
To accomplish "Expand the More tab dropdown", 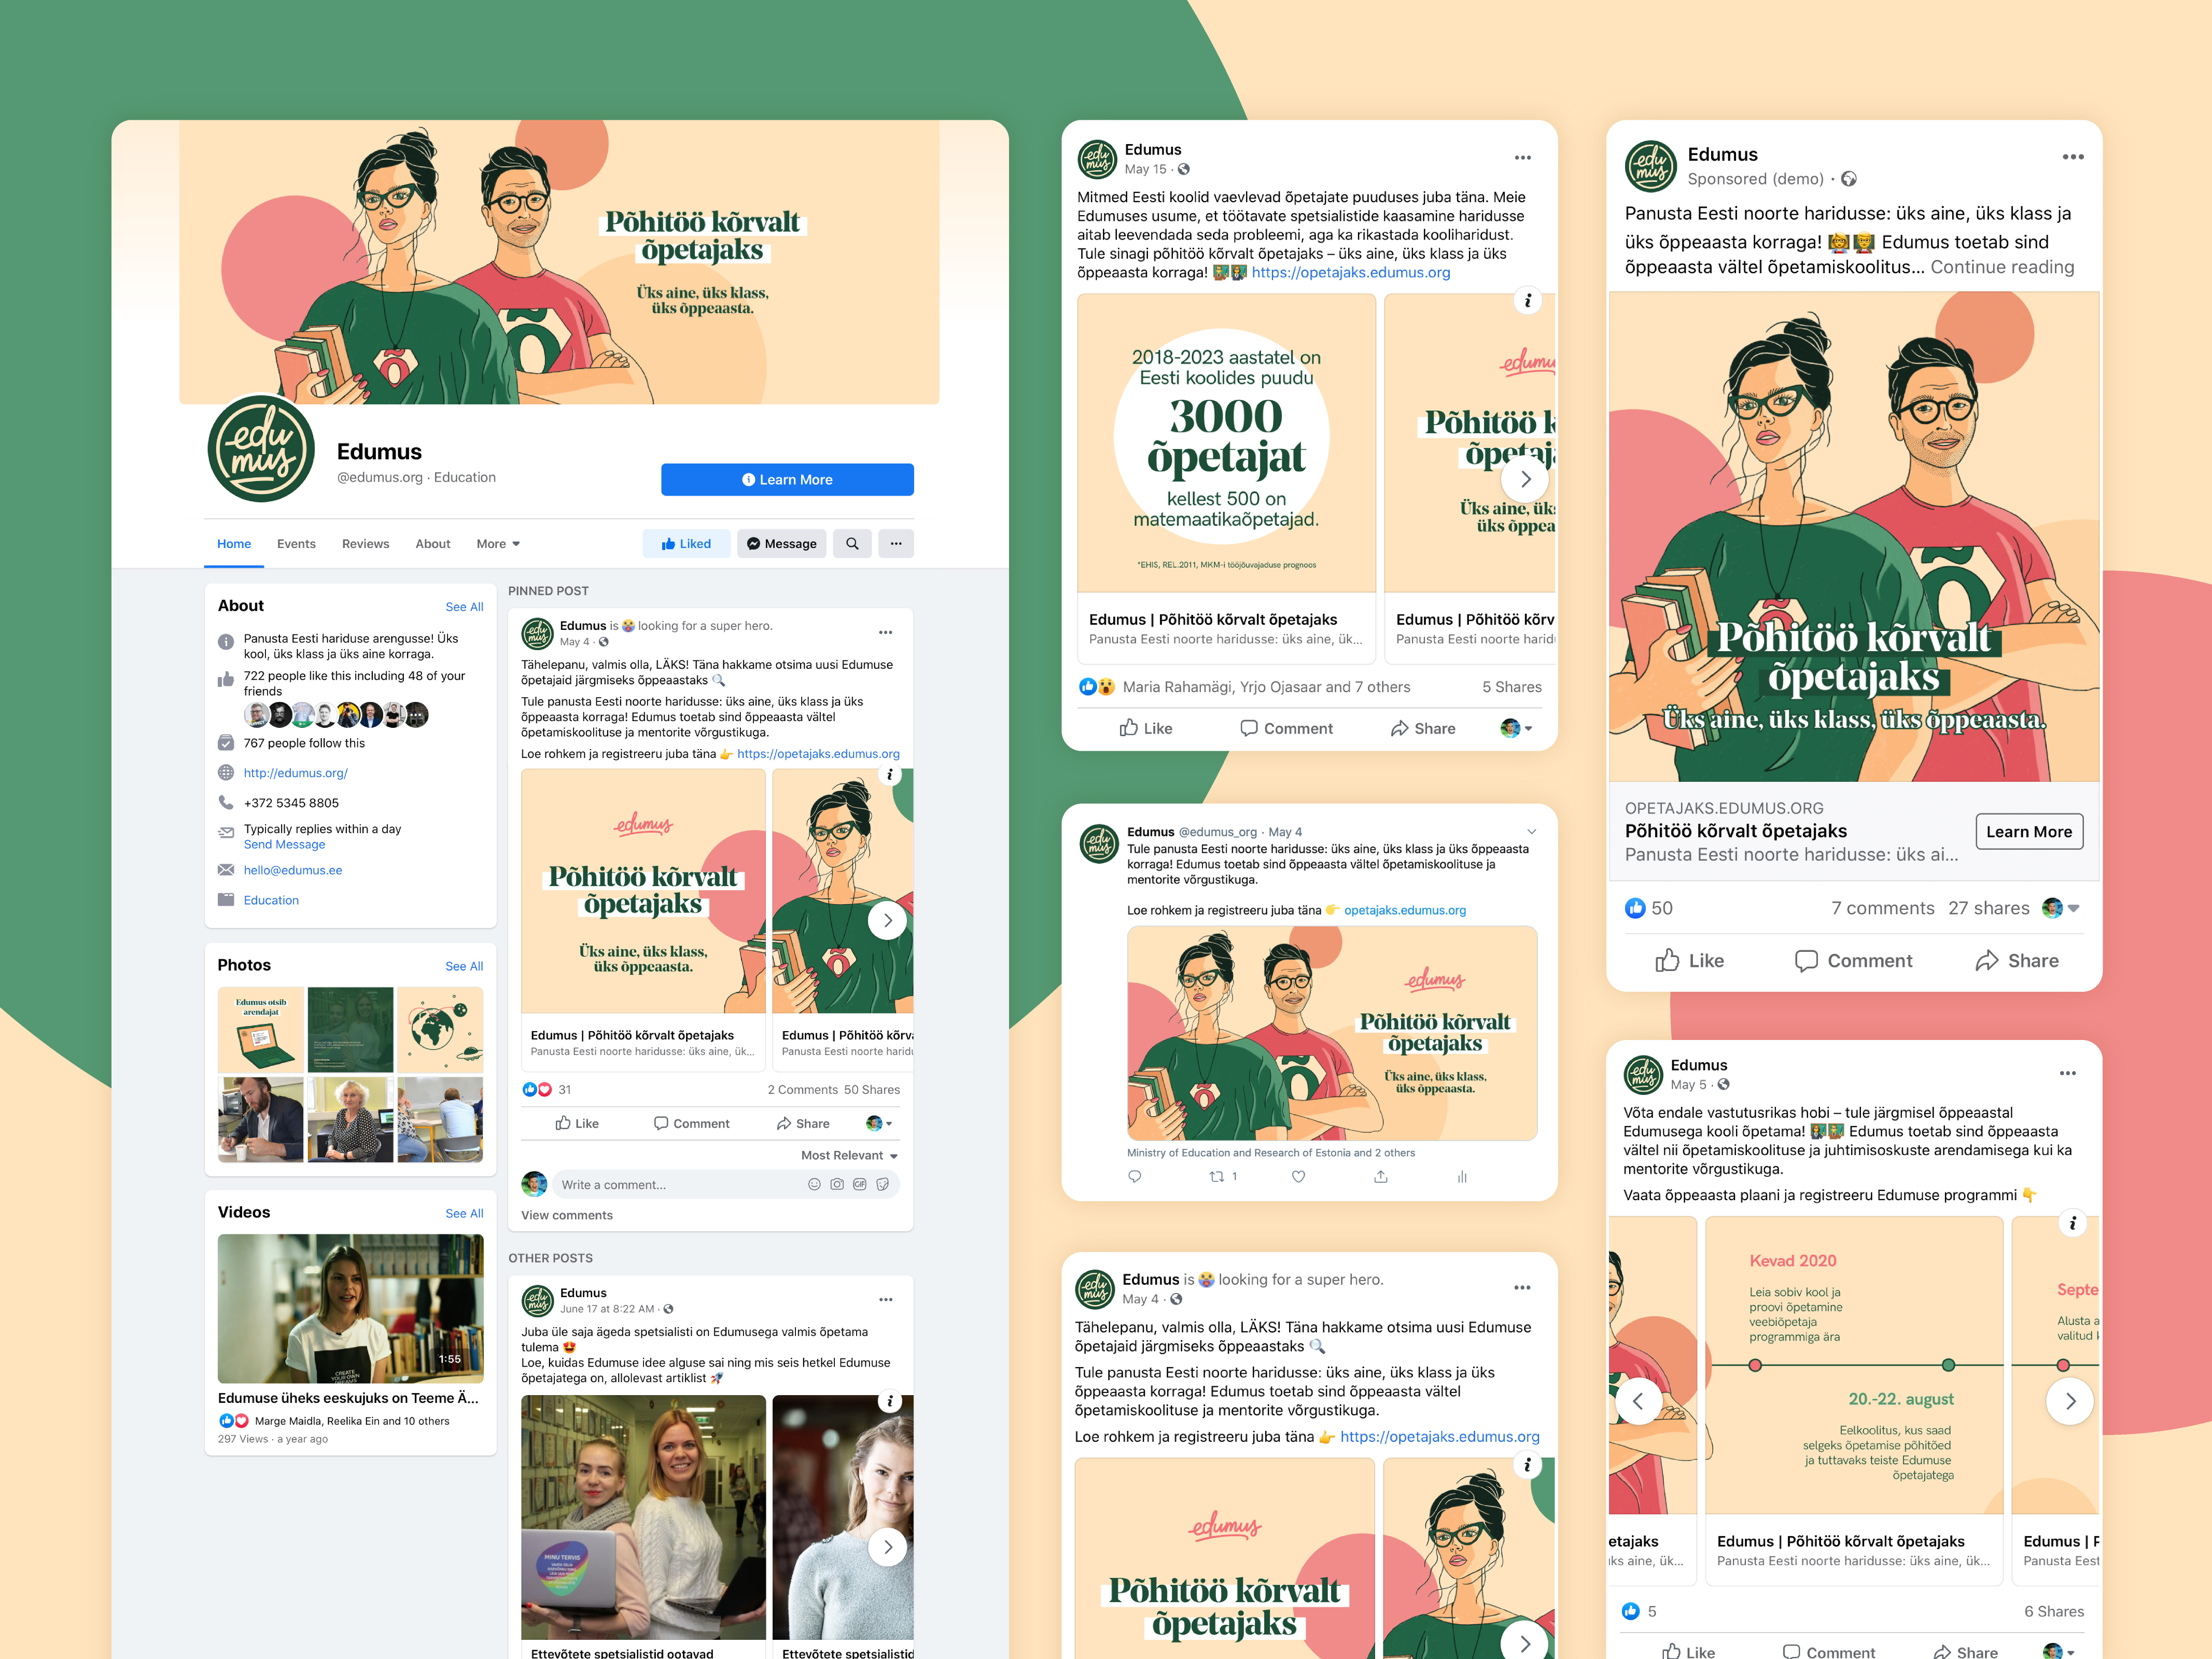I will (498, 544).
